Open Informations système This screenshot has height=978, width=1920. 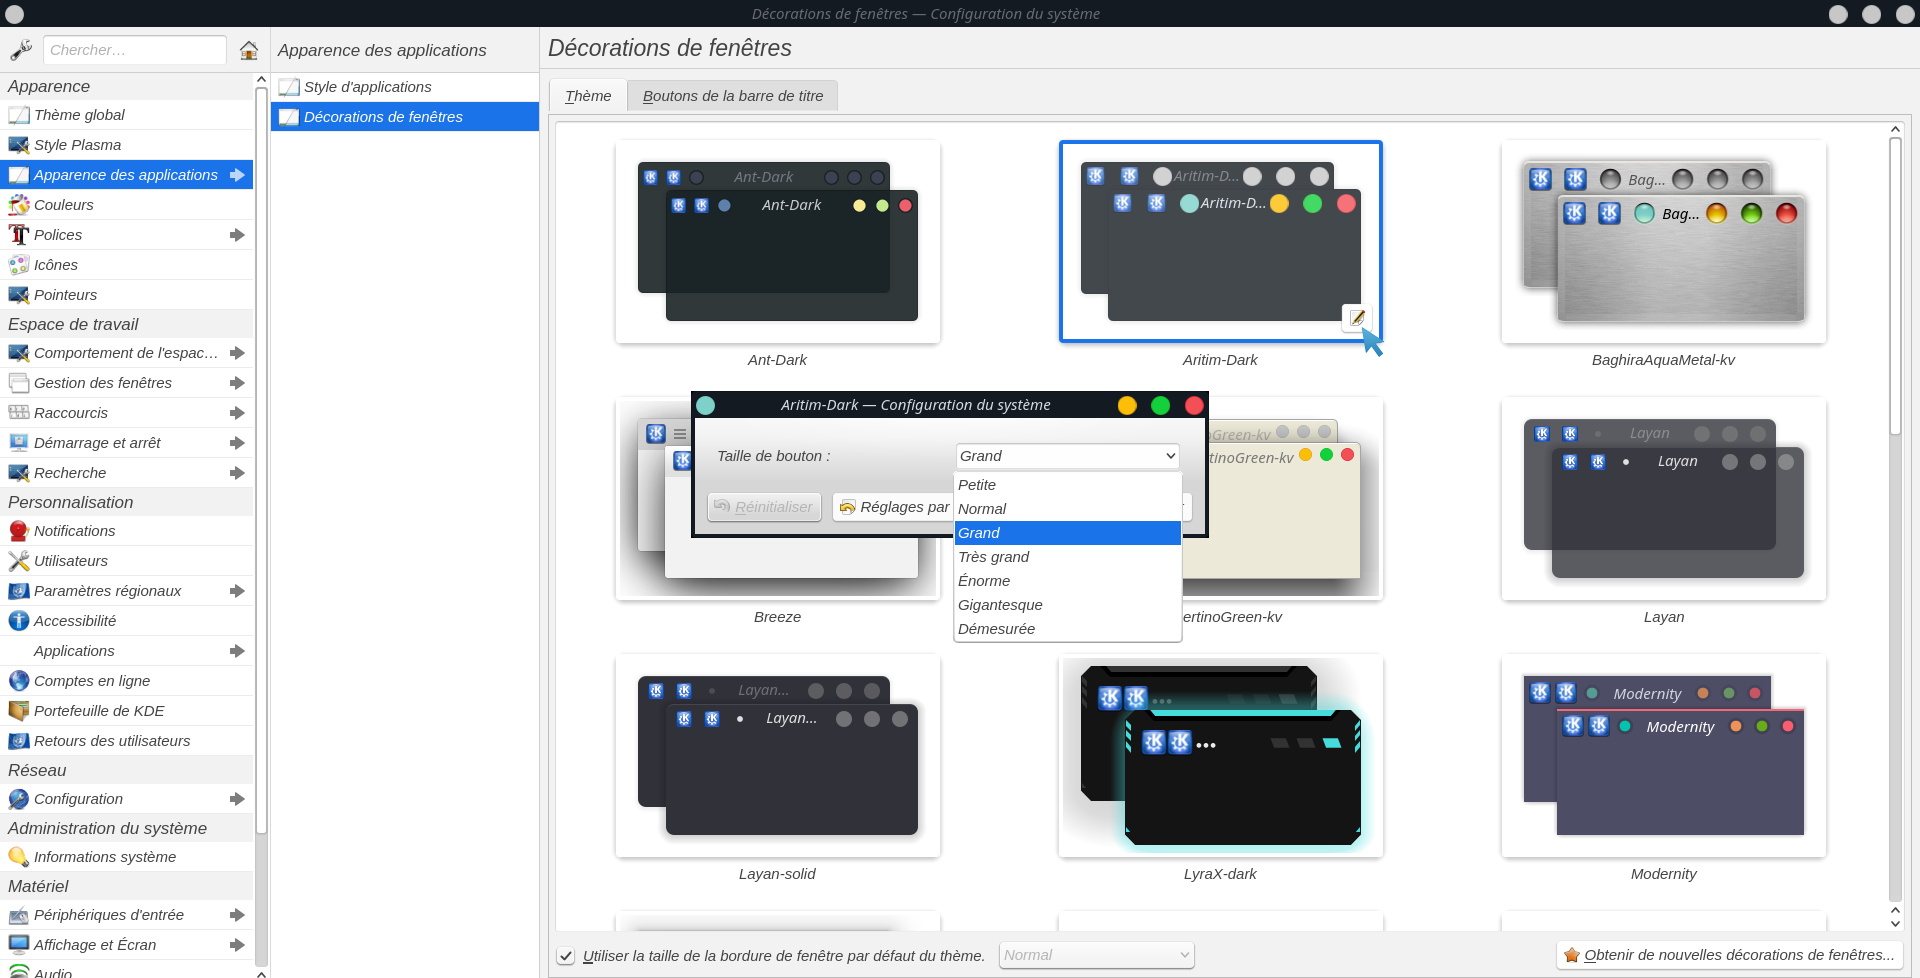[x=126, y=857]
